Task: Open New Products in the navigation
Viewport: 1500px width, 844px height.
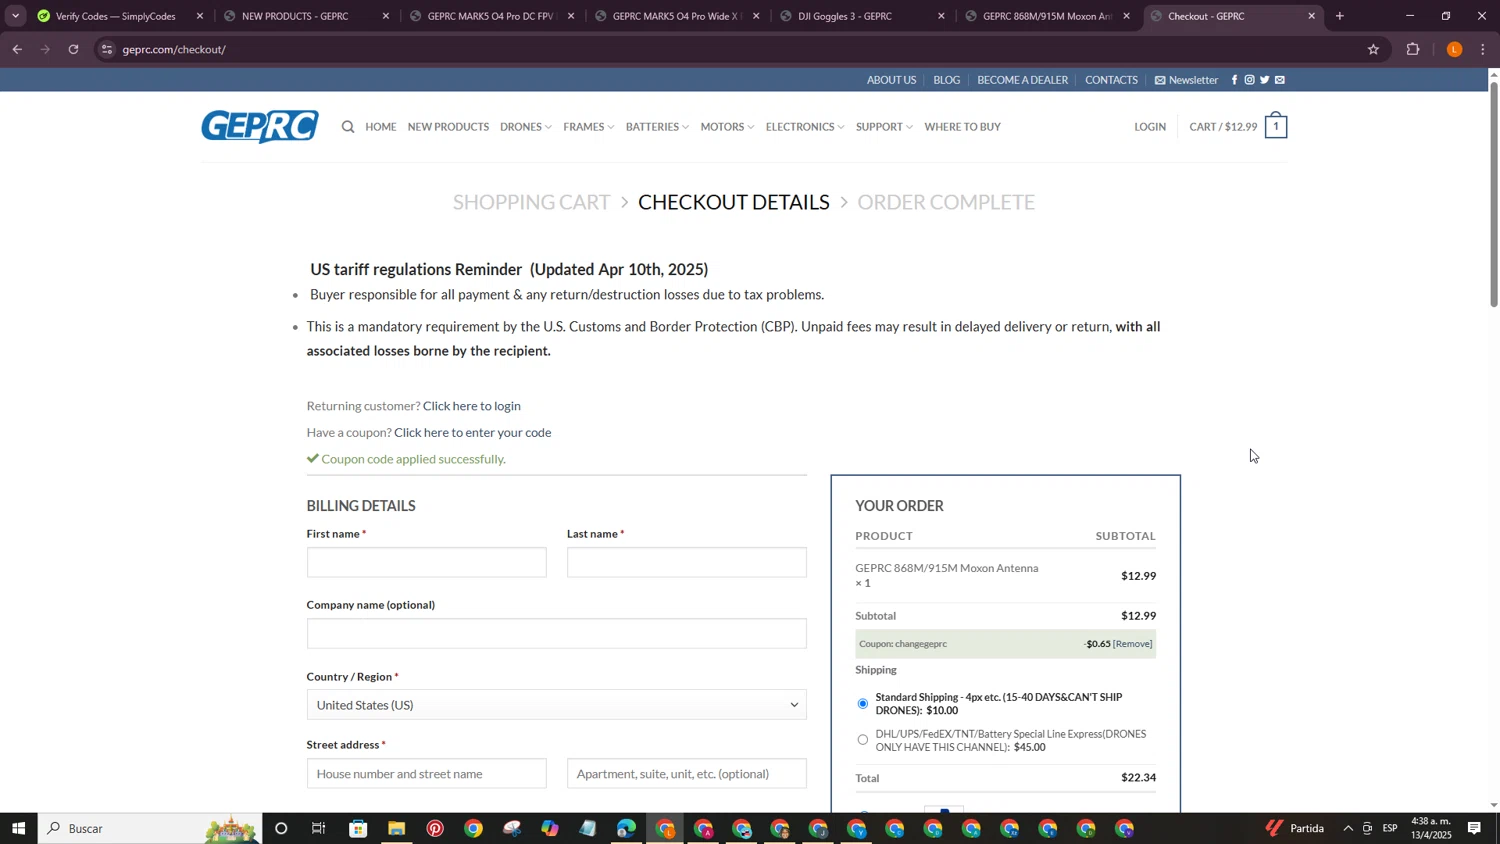Action: pos(448,127)
